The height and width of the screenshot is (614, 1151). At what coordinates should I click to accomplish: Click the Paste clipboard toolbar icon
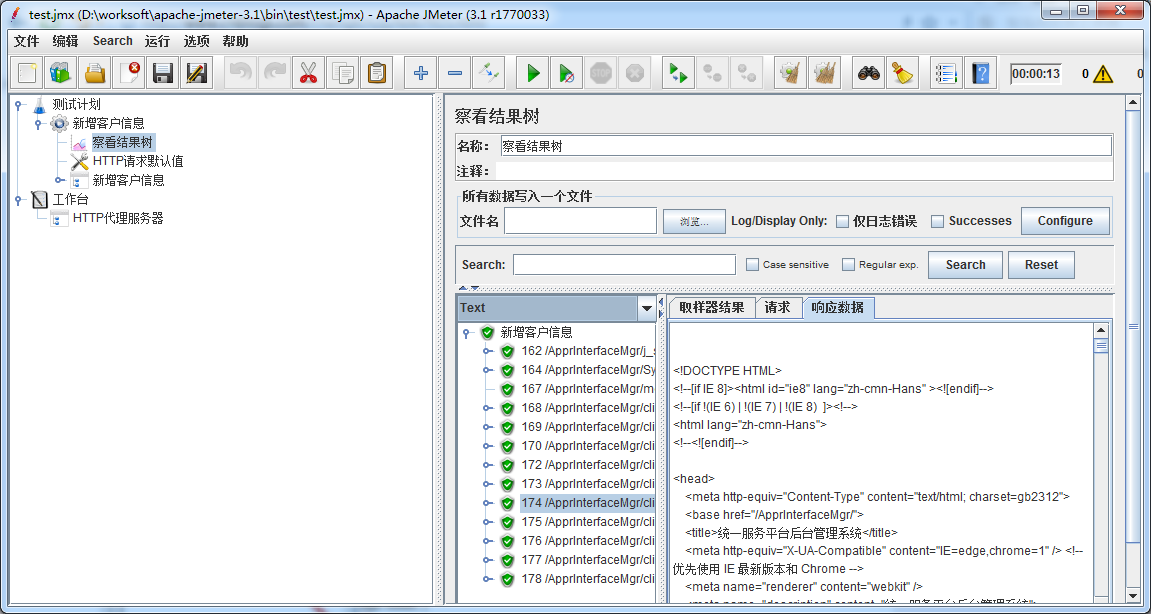tap(376, 73)
